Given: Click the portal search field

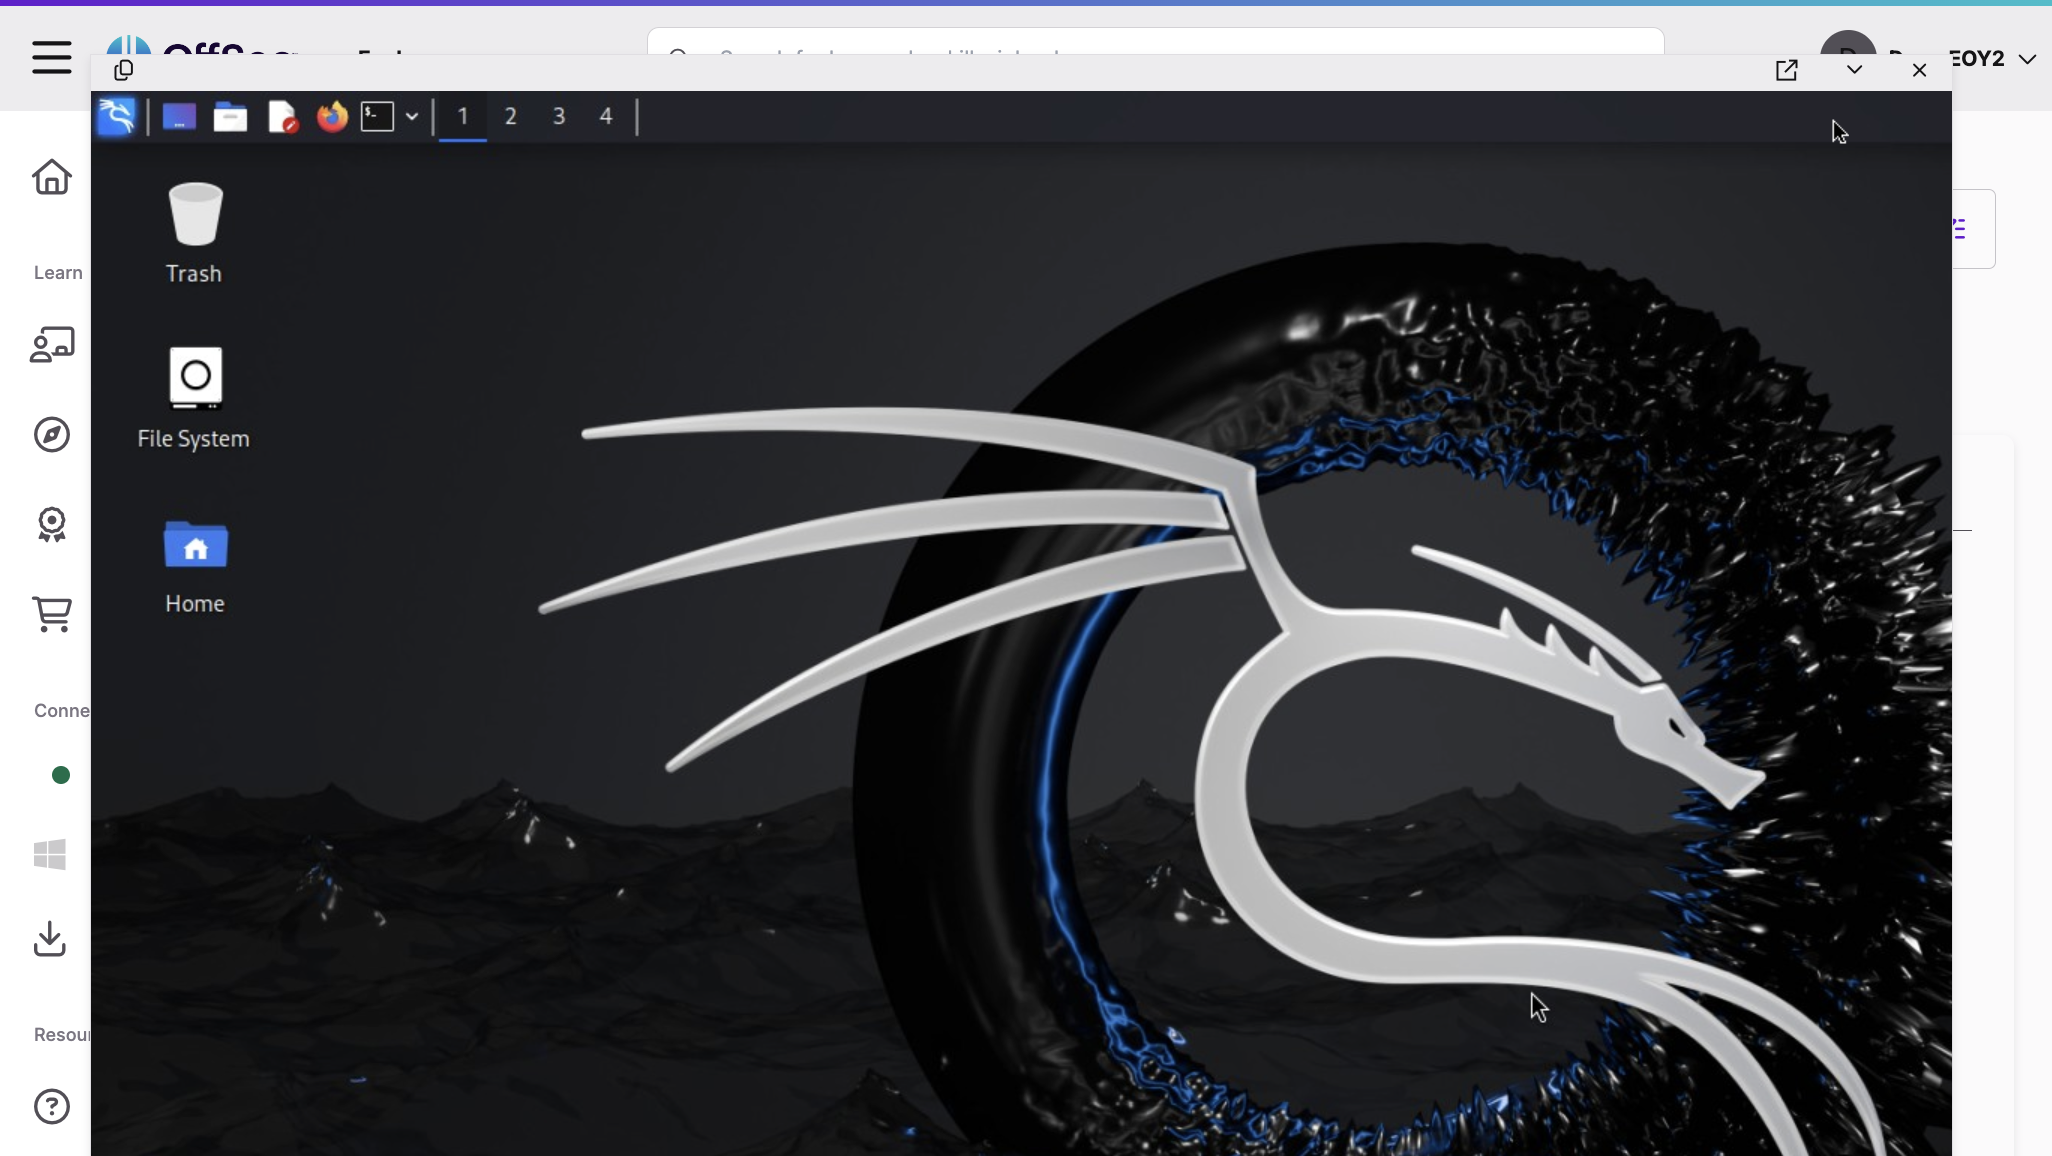Looking at the screenshot, I should point(1155,42).
